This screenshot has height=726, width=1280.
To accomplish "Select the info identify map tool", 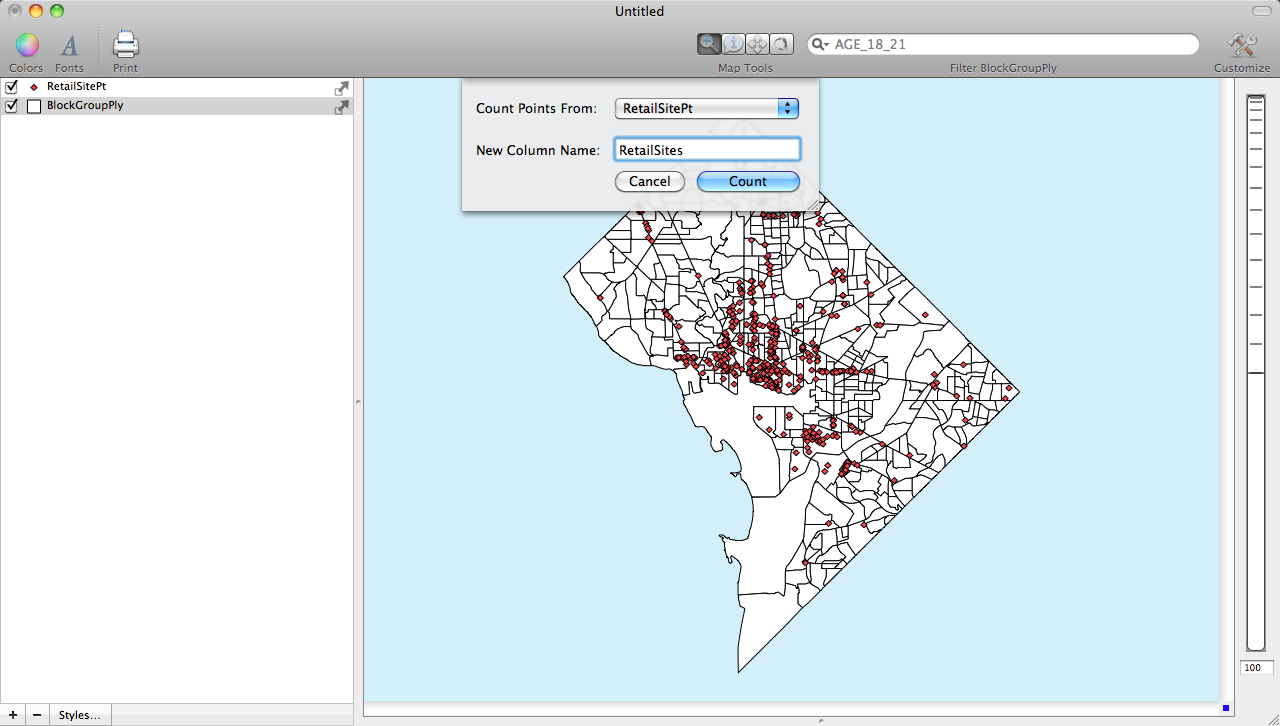I will (x=733, y=44).
